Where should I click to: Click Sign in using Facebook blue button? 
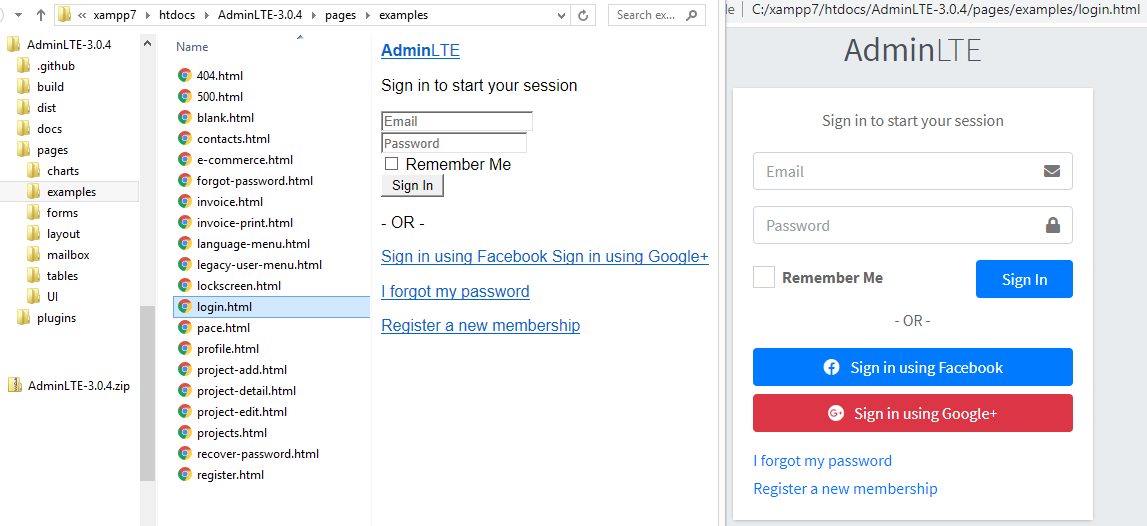(x=912, y=367)
